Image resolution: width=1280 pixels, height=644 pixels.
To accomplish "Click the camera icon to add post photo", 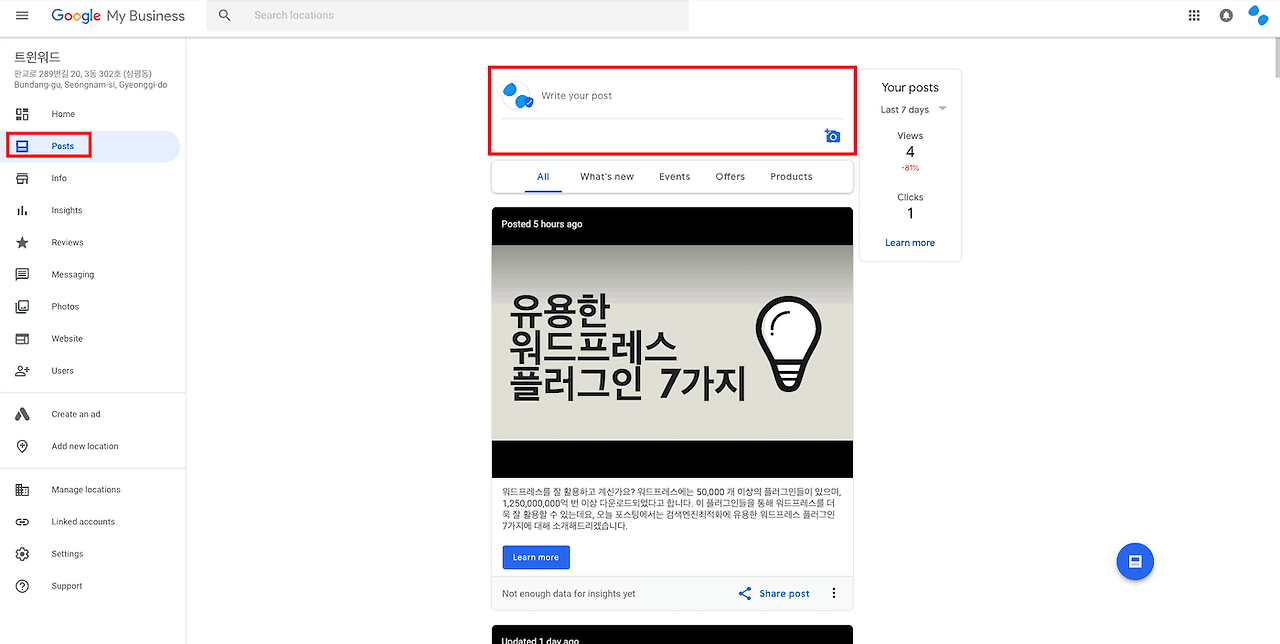I will point(832,135).
